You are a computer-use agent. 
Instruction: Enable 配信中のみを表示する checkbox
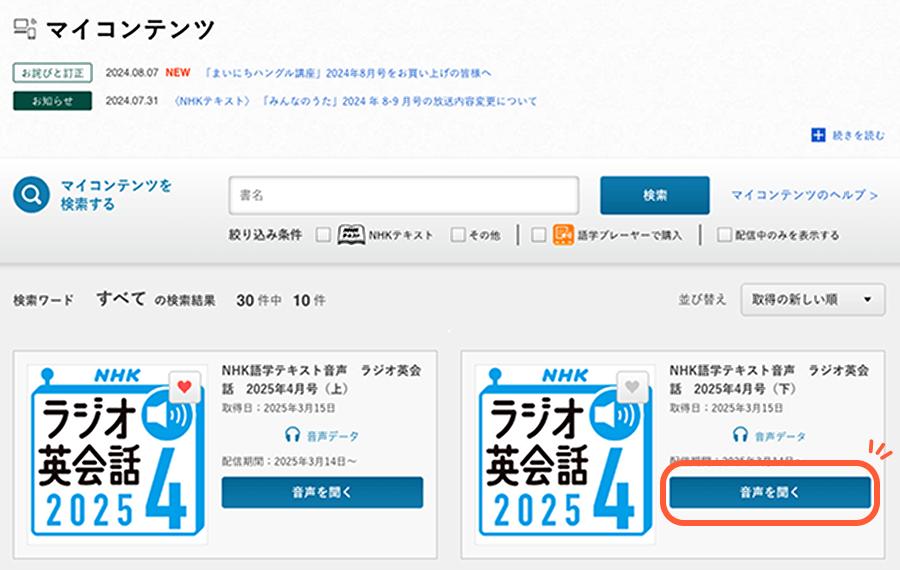[x=724, y=234]
